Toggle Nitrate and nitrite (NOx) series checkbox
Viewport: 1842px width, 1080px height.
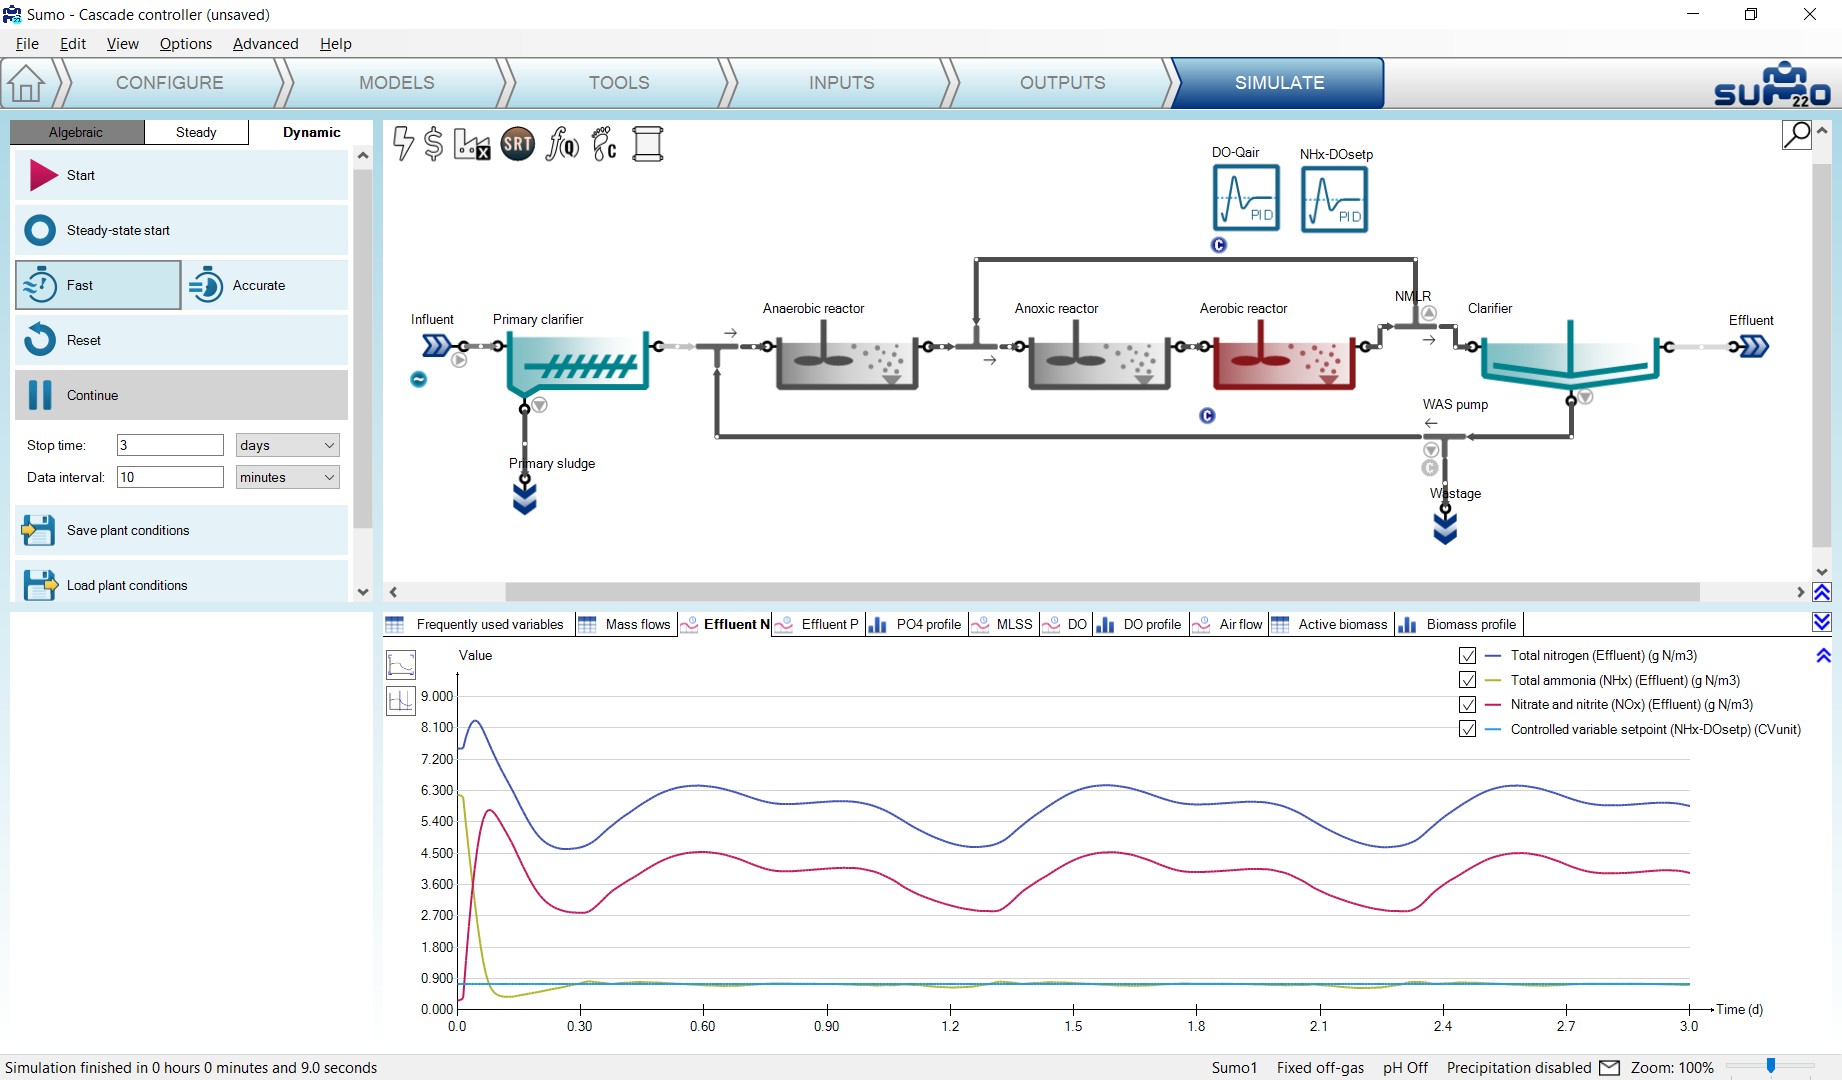point(1468,705)
